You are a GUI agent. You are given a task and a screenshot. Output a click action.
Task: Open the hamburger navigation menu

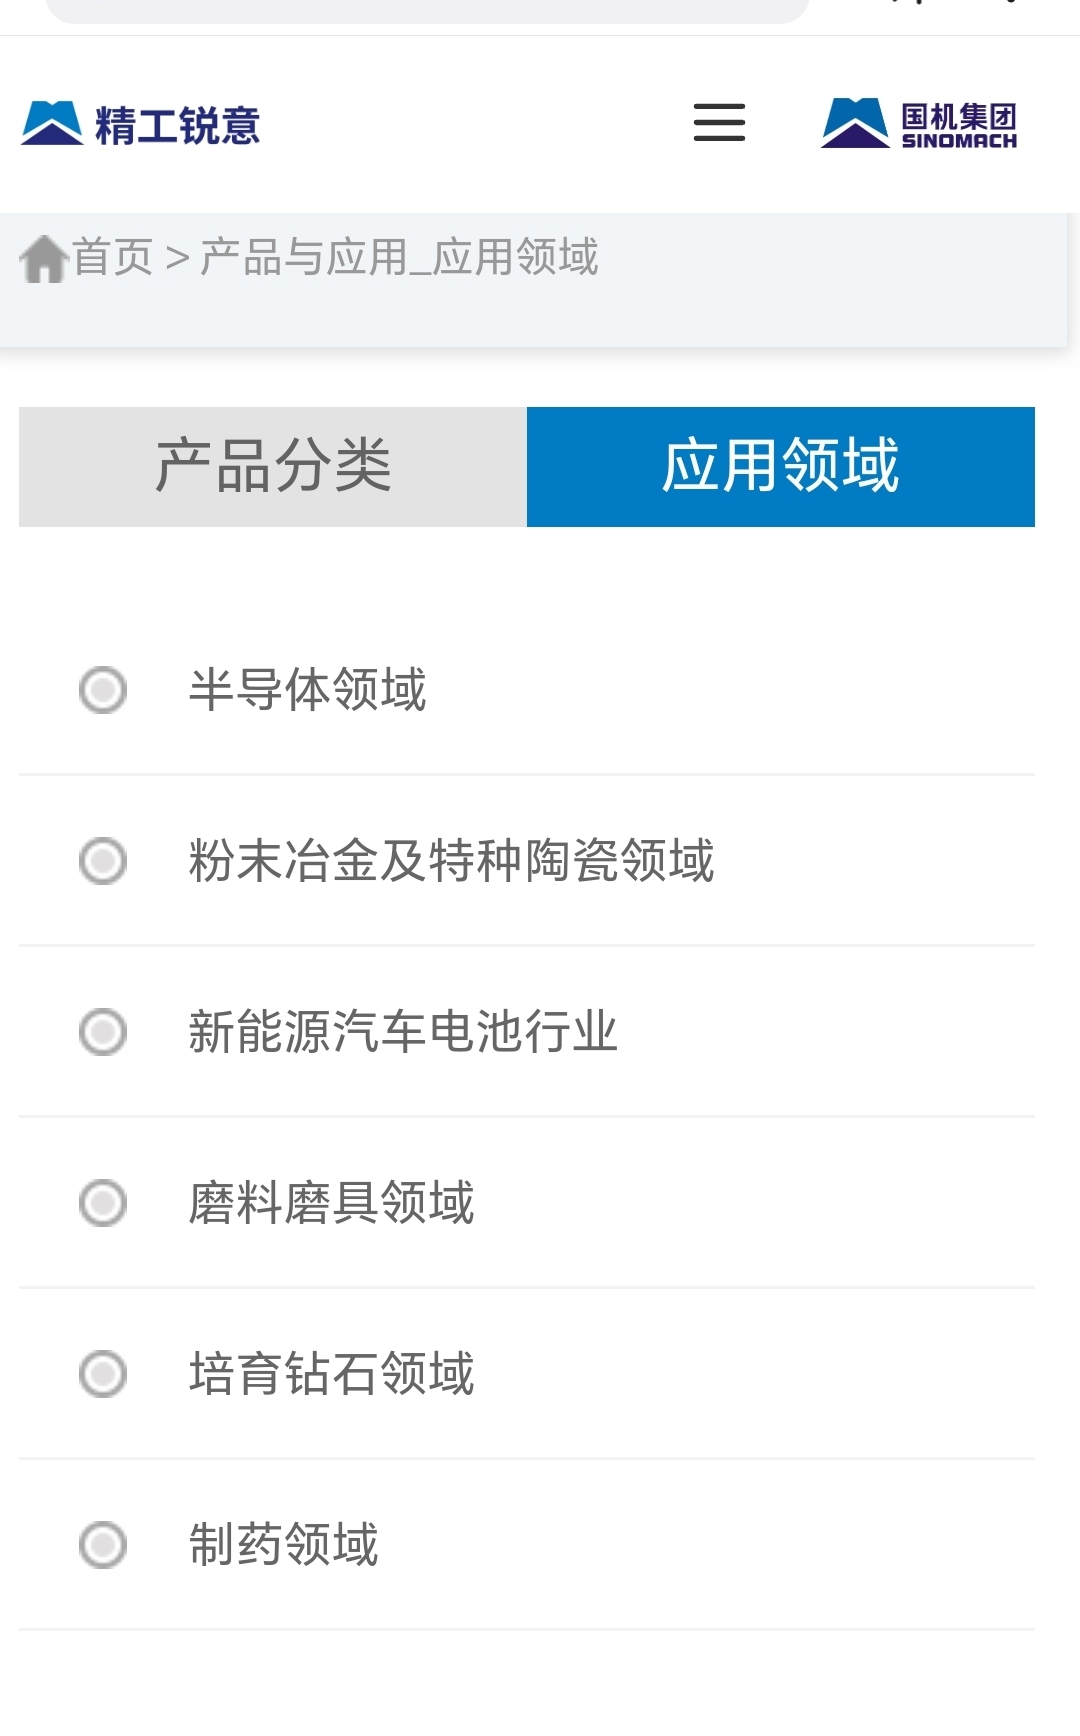(x=719, y=122)
